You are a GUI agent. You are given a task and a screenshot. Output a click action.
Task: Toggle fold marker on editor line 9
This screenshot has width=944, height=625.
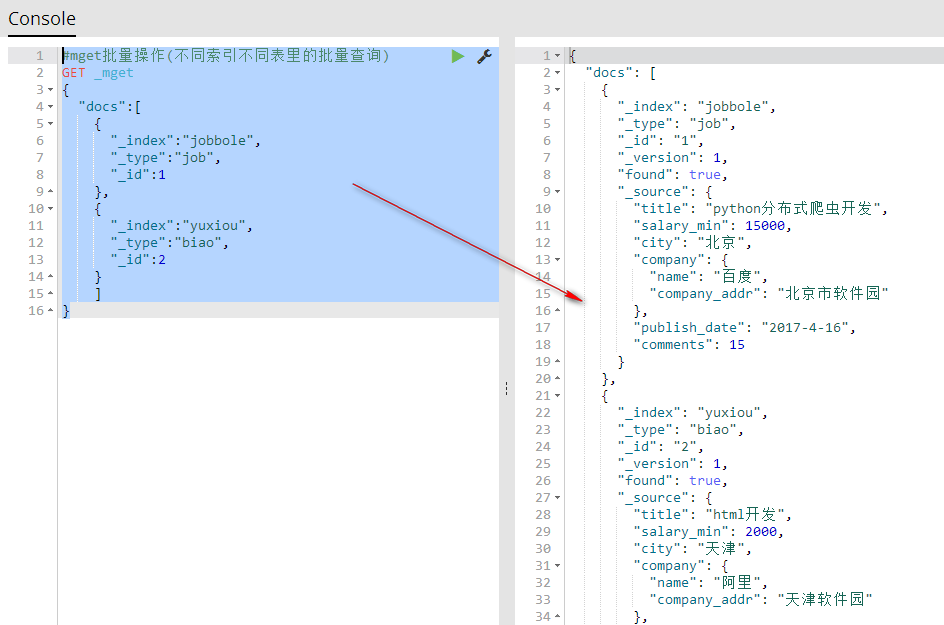tap(51, 191)
